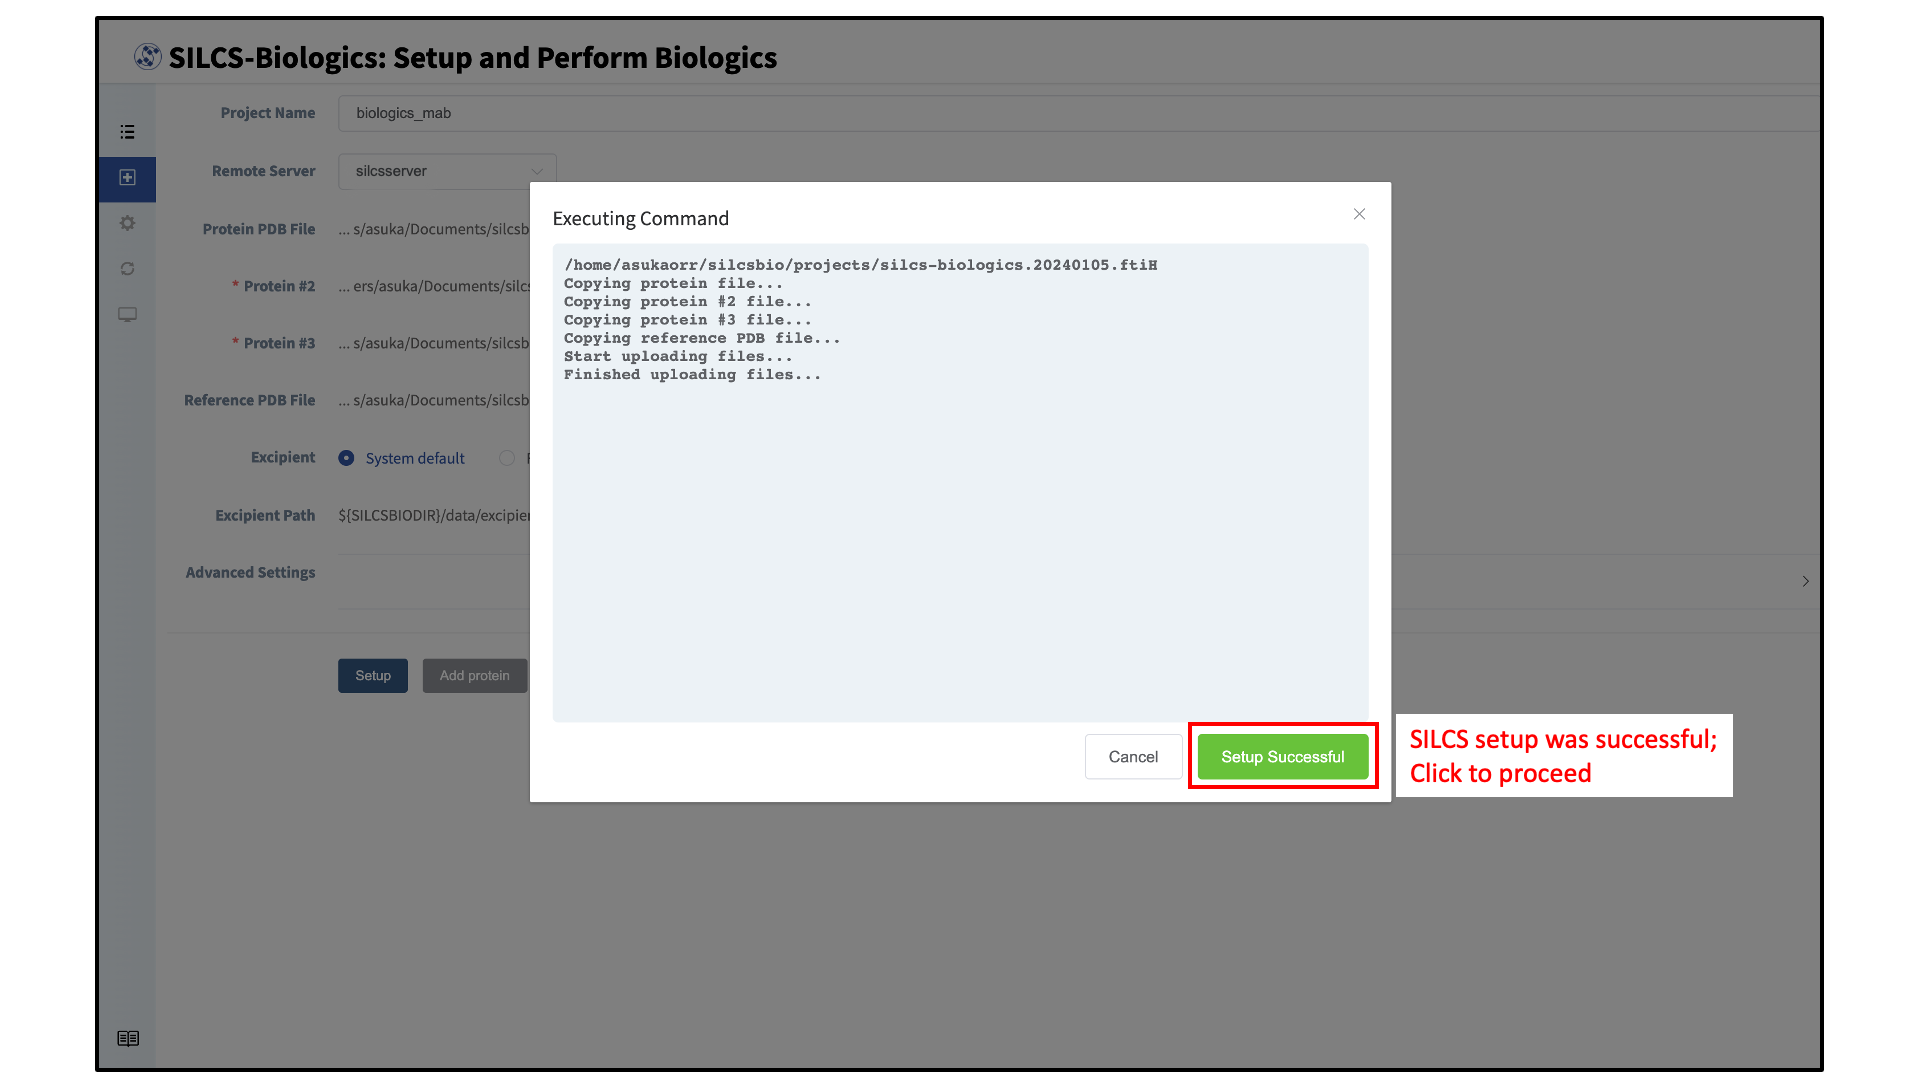Open the monitor display sidebar icon

(127, 315)
